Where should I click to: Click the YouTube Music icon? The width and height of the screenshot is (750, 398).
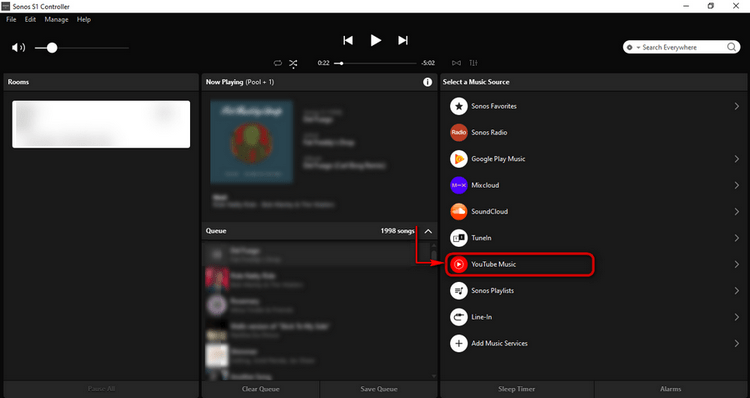click(x=459, y=264)
